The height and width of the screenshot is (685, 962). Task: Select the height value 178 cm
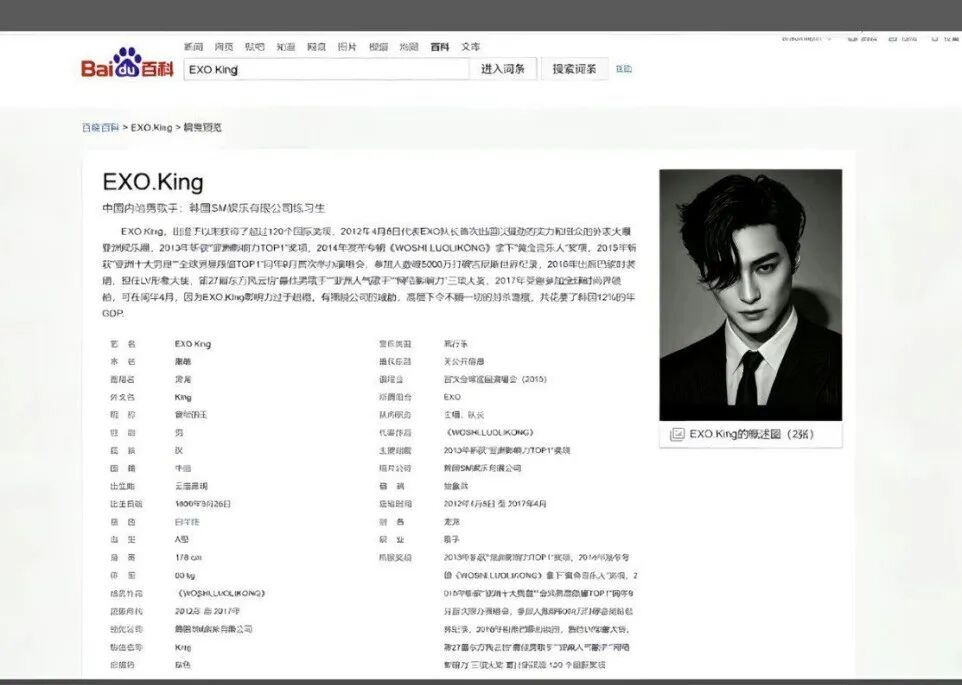188,557
